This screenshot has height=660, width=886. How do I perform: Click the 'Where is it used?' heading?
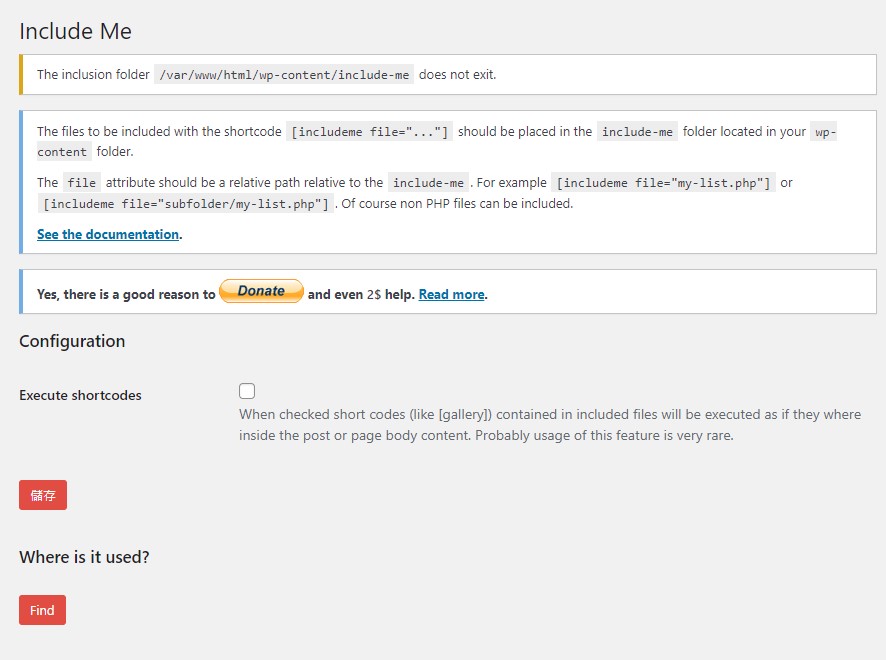[84, 557]
